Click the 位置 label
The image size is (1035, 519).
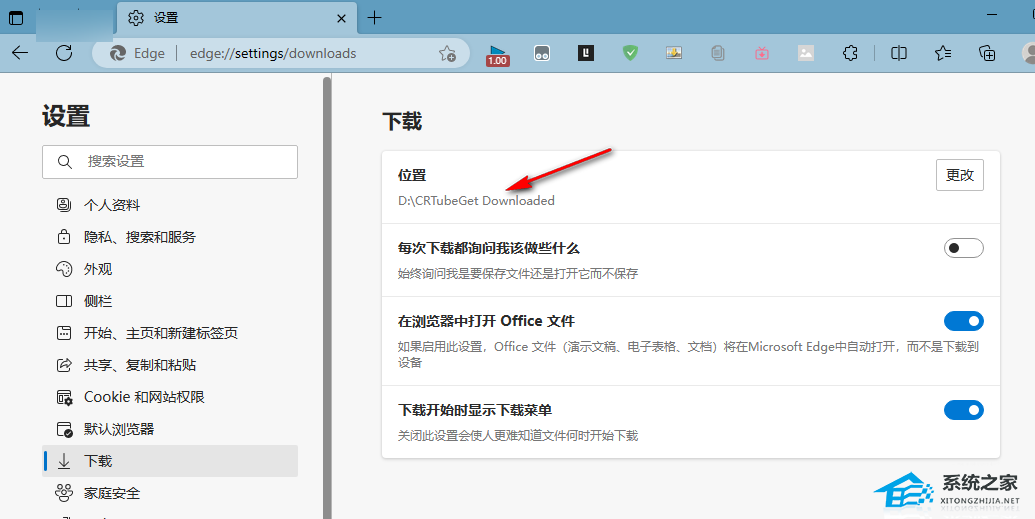point(412,176)
